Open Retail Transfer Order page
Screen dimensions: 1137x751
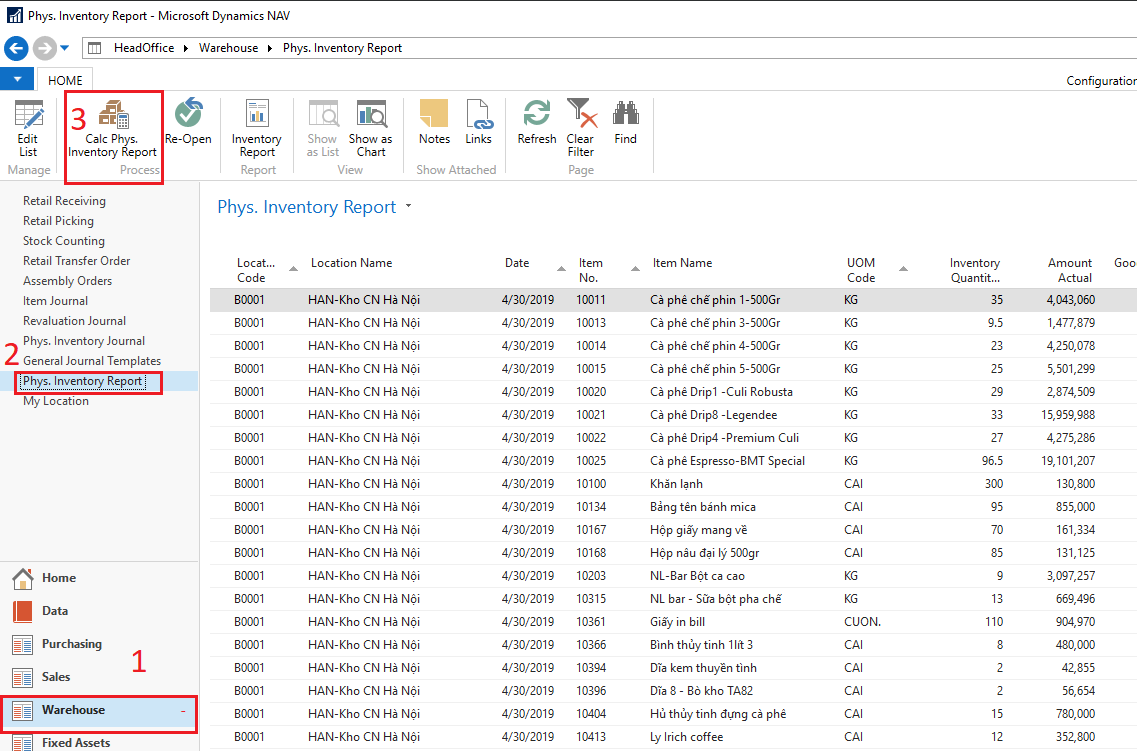(x=77, y=261)
